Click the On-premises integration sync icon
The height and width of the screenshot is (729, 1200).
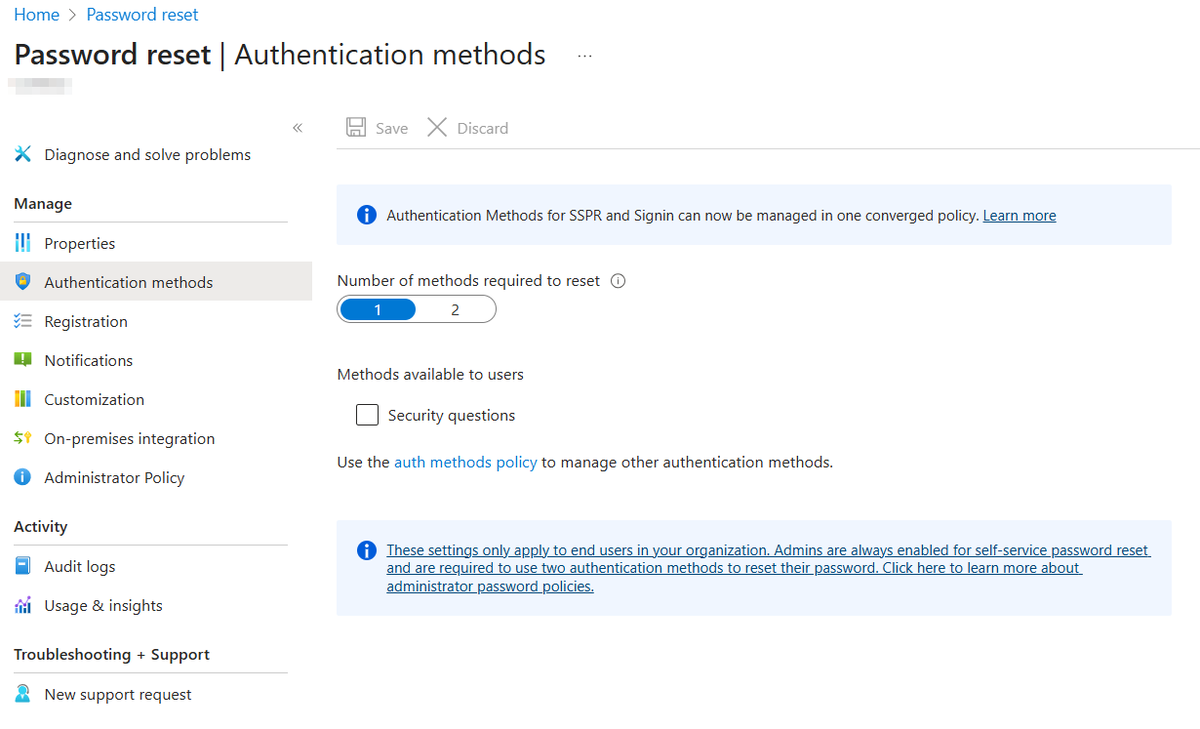pyautogui.click(x=23, y=438)
